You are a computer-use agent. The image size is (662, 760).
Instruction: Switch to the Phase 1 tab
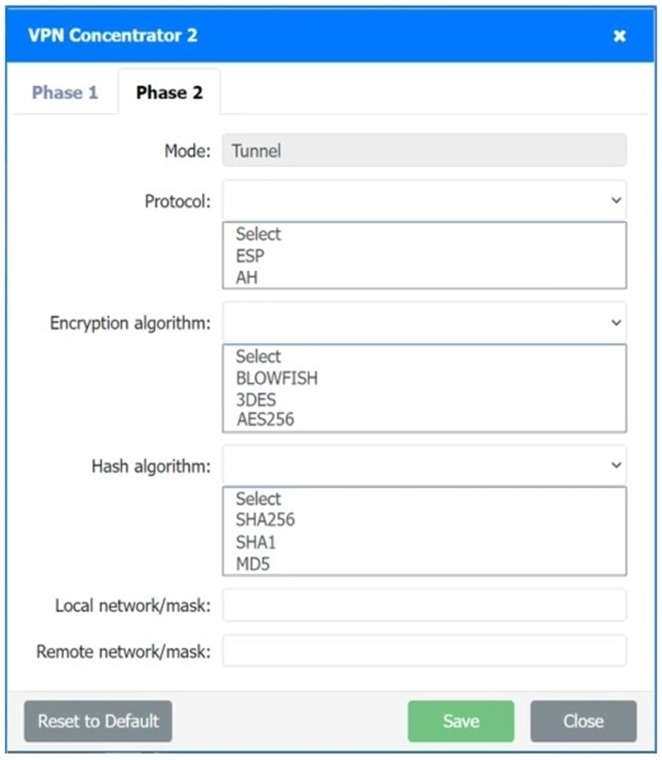65,93
